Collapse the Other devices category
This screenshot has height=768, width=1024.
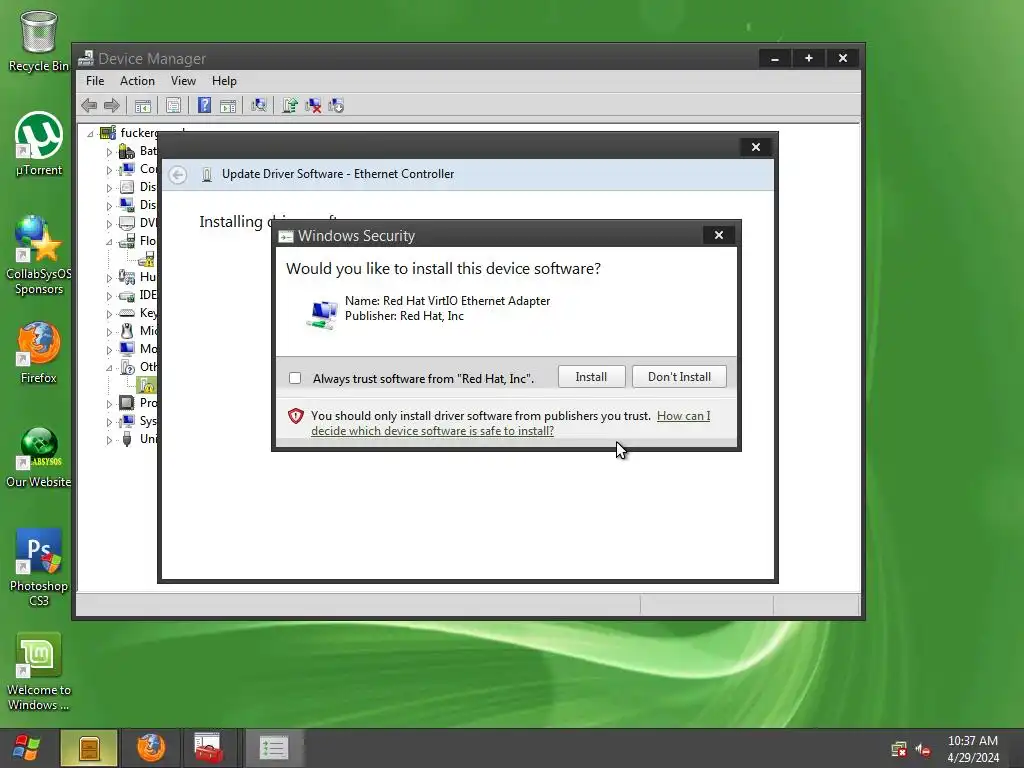pyautogui.click(x=109, y=368)
